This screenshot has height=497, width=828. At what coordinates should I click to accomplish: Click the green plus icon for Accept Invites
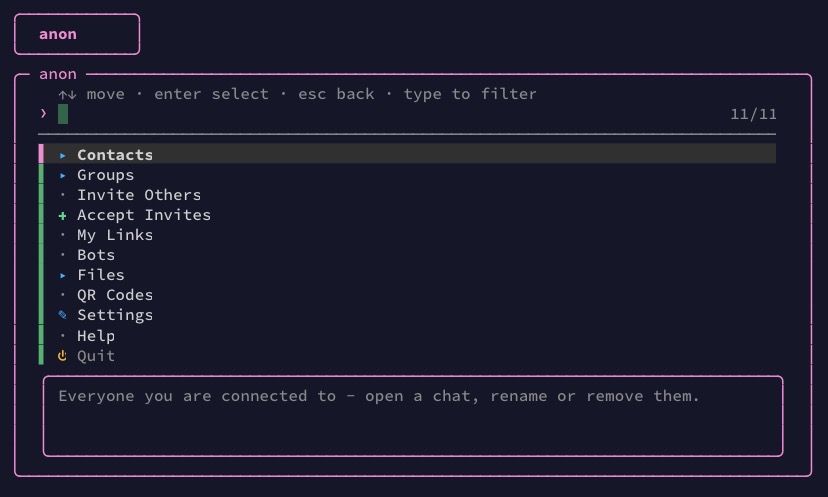tap(62, 215)
